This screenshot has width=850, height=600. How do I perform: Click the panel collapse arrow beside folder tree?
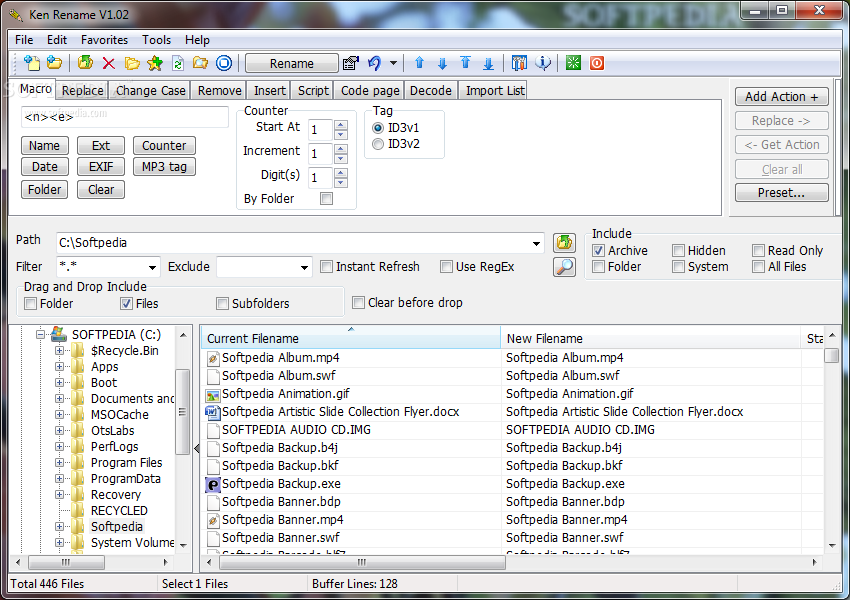click(x=196, y=448)
